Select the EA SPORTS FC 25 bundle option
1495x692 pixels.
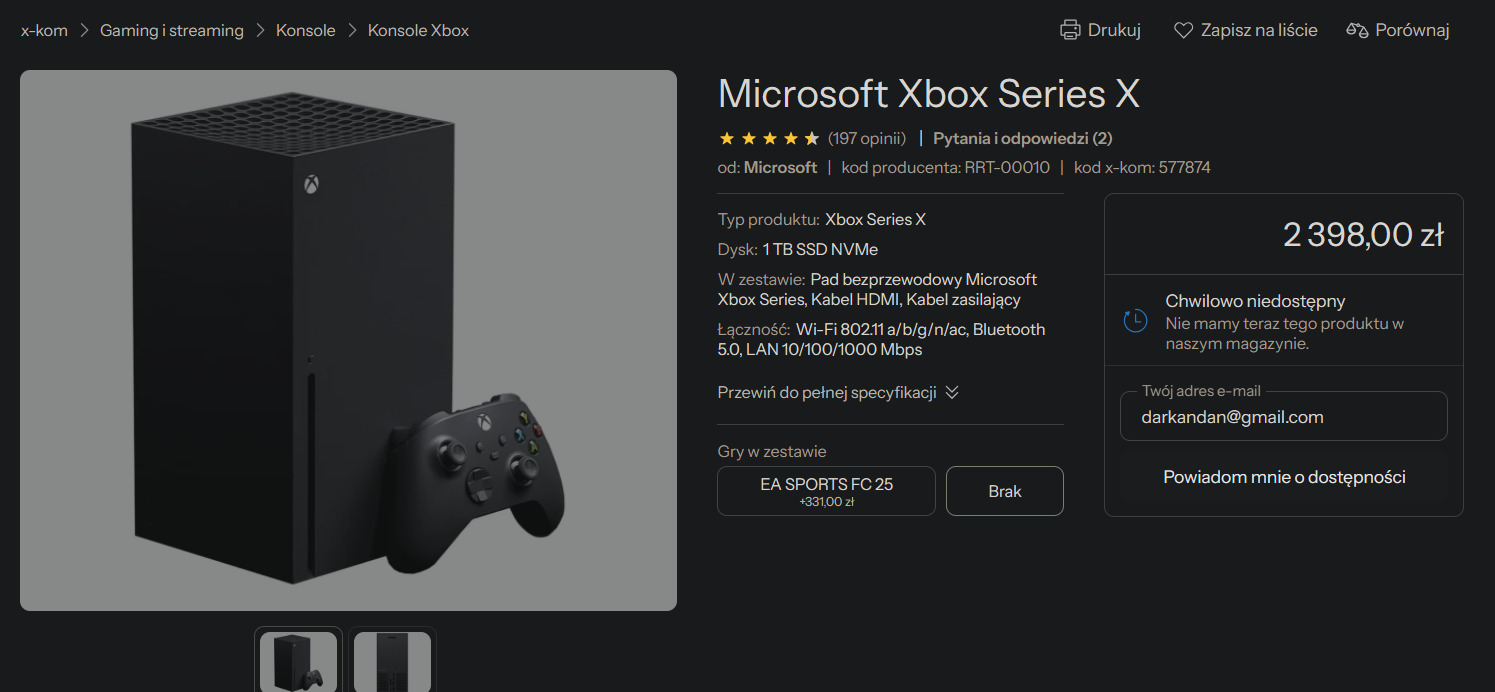826,491
